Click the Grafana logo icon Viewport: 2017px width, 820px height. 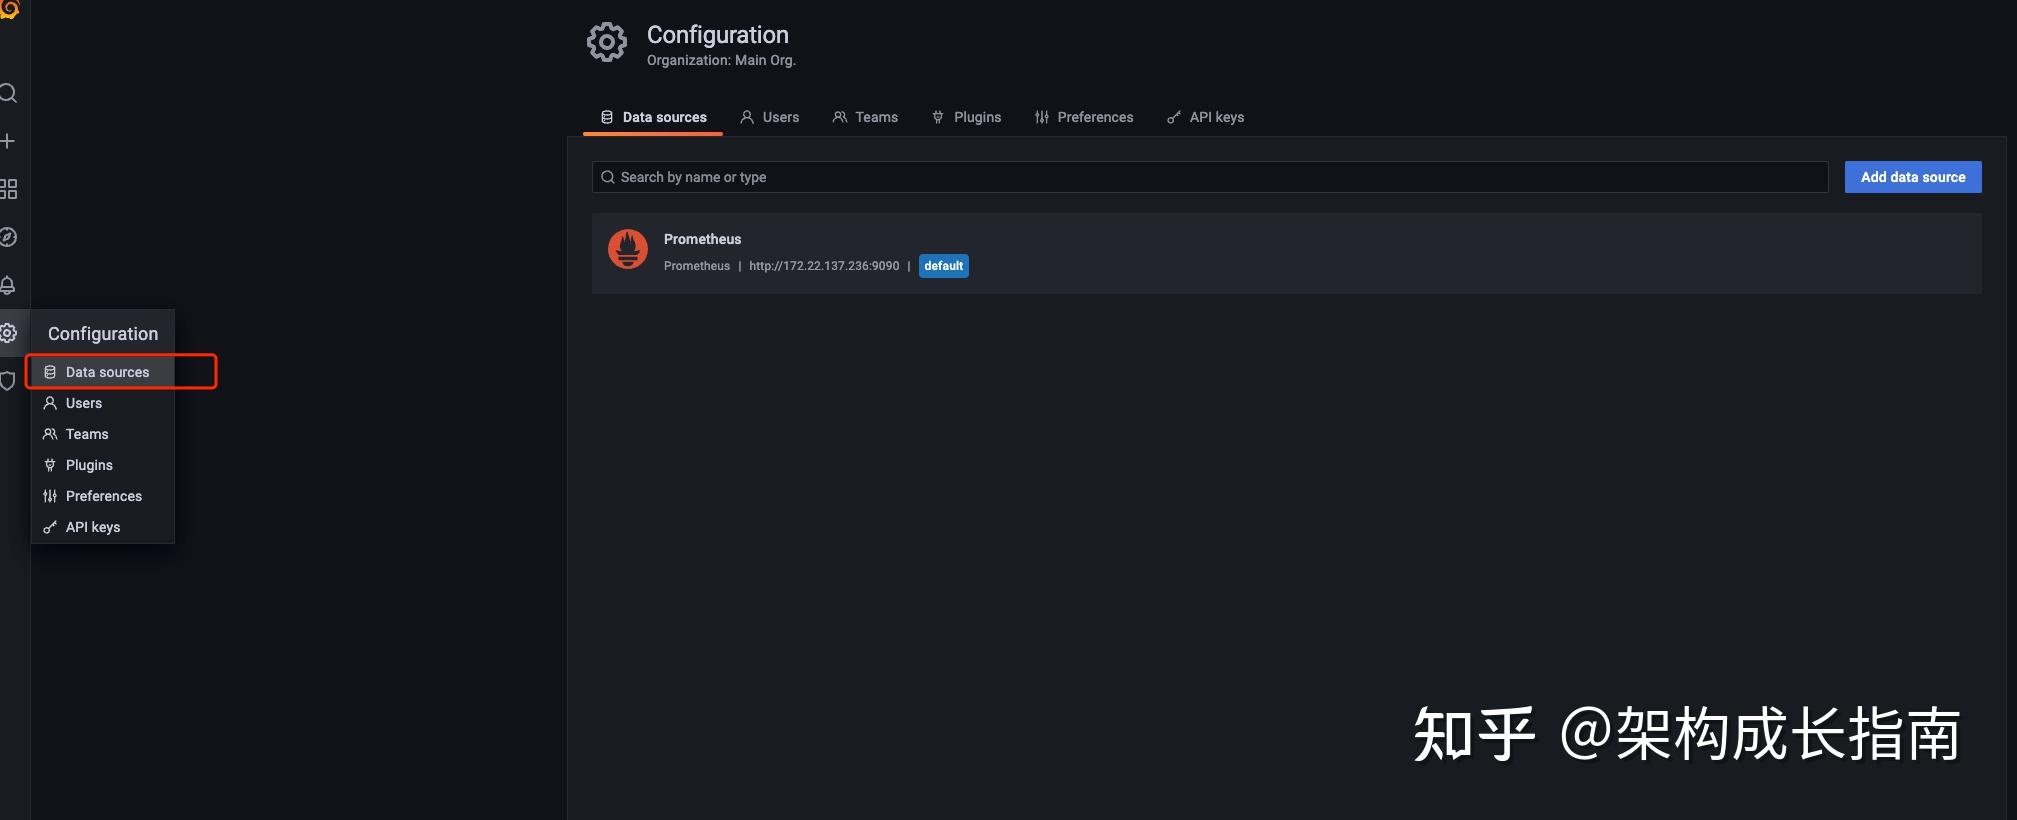coord(9,9)
